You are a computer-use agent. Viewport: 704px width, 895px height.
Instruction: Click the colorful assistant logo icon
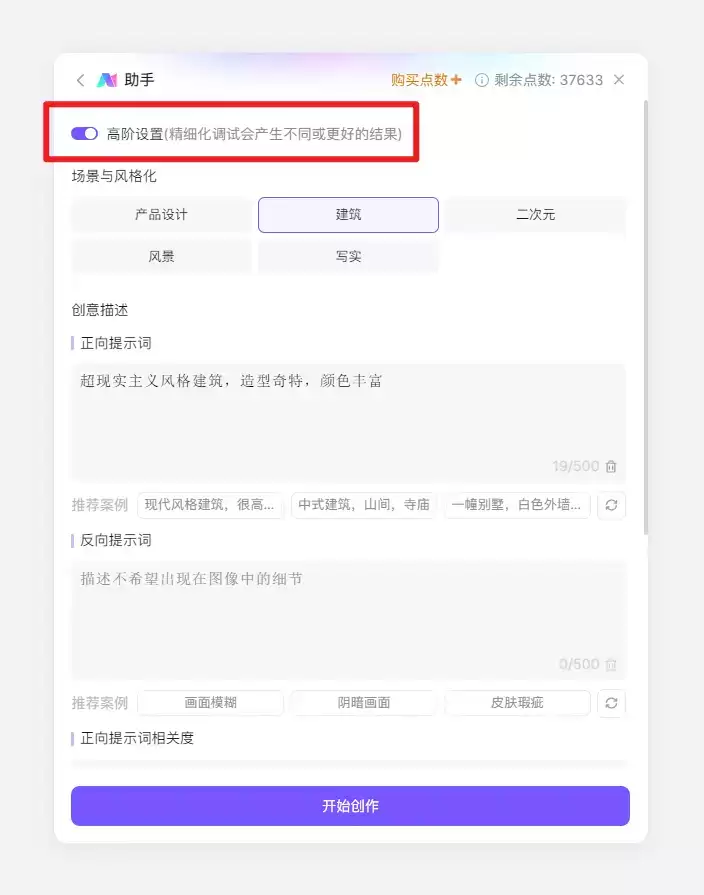pyautogui.click(x=107, y=80)
